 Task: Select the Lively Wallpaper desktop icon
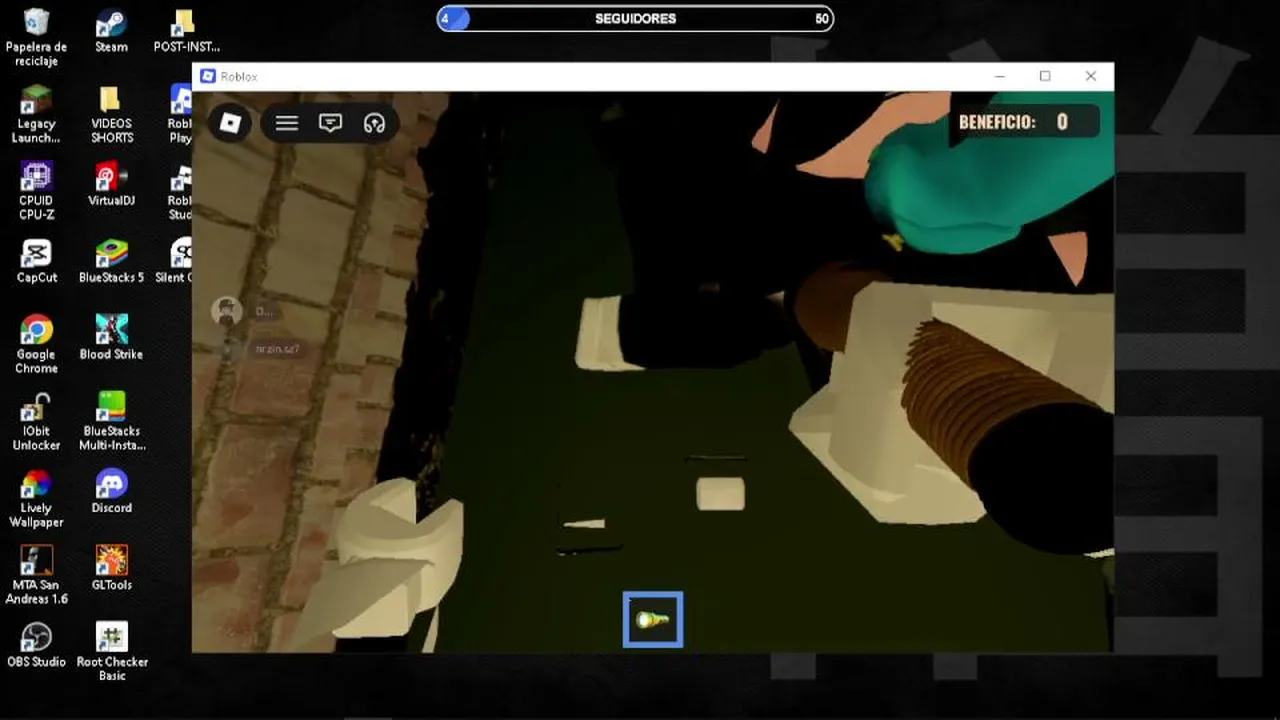(36, 499)
